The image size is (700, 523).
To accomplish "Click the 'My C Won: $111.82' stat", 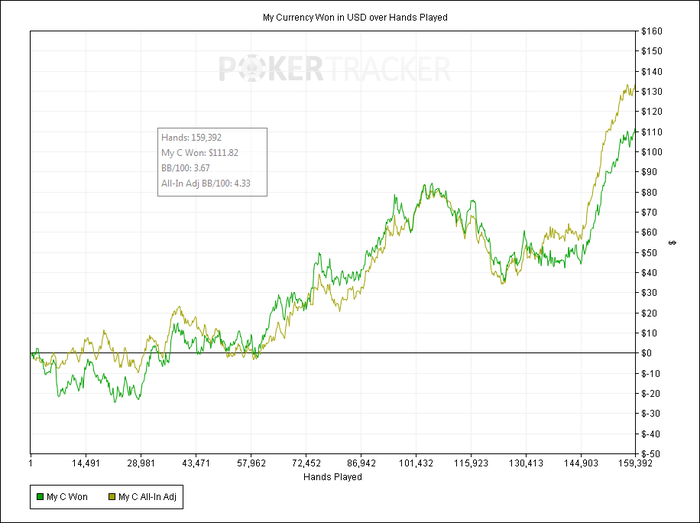I will 200,153.
